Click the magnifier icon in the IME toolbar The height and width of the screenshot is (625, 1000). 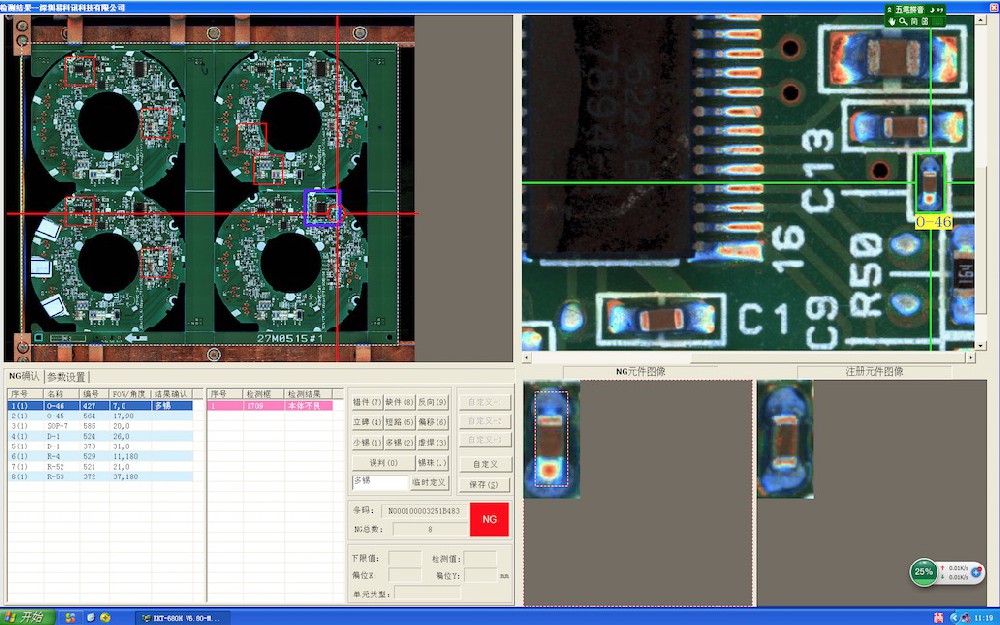[902, 21]
